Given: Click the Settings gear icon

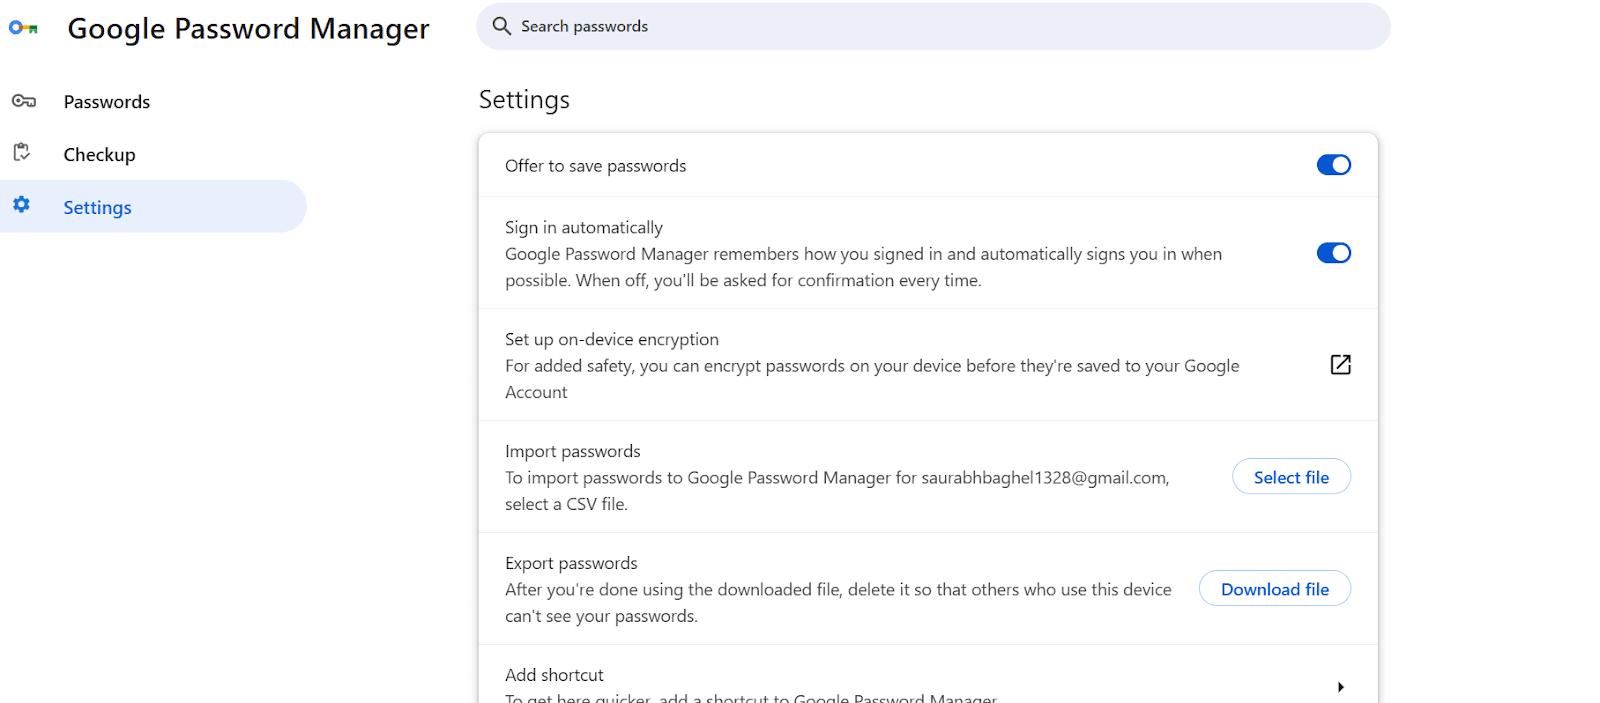Looking at the screenshot, I should (22, 206).
